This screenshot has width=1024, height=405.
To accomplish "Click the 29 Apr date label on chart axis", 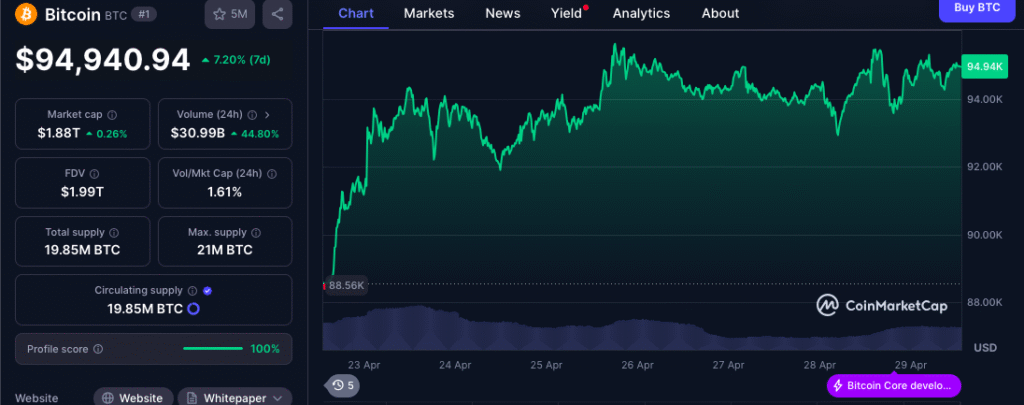I will click(x=910, y=365).
